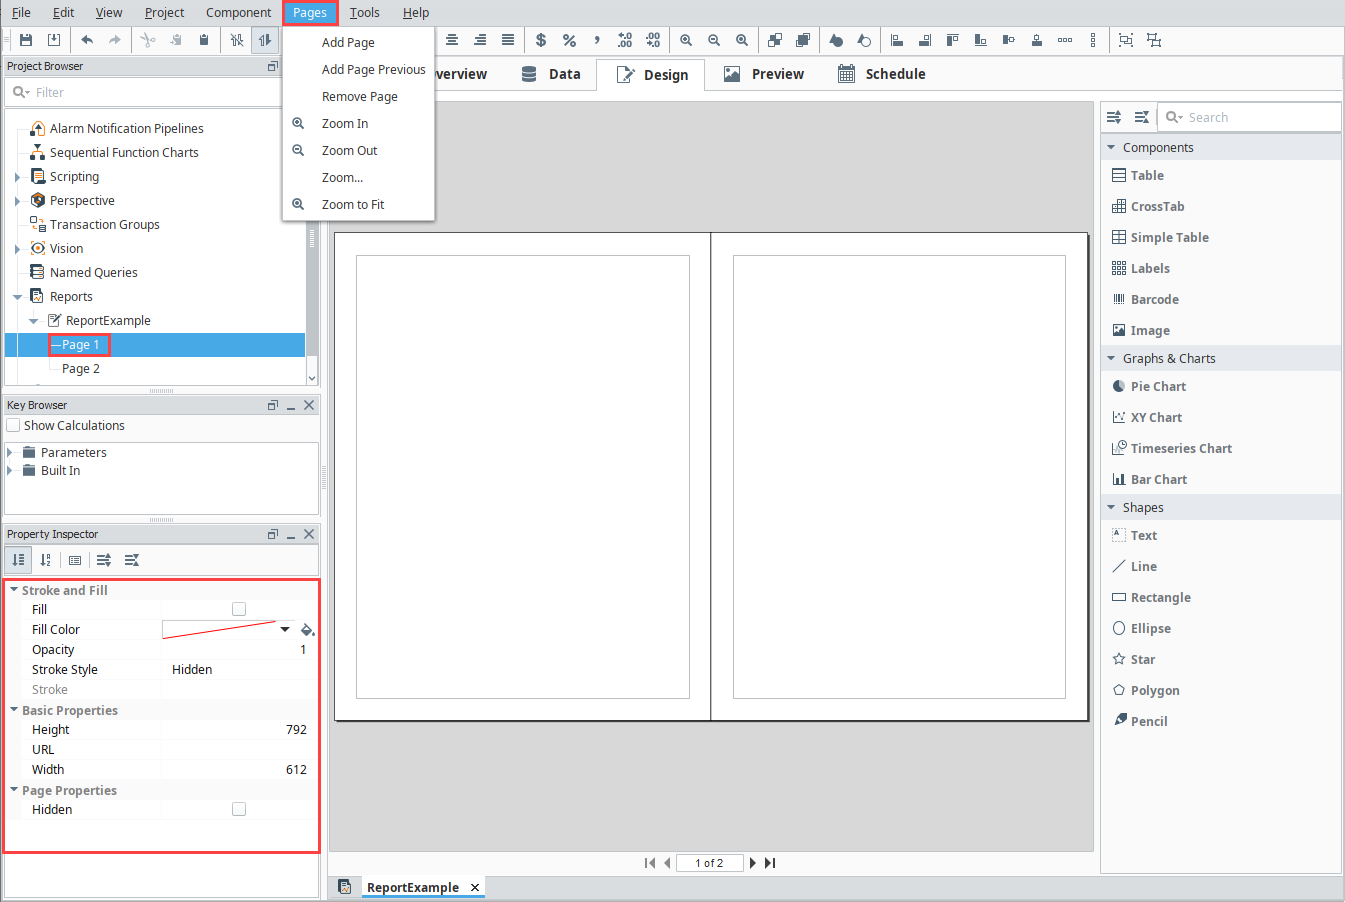Select the CrossTab component
This screenshot has width=1345, height=902.
coord(1148,206)
